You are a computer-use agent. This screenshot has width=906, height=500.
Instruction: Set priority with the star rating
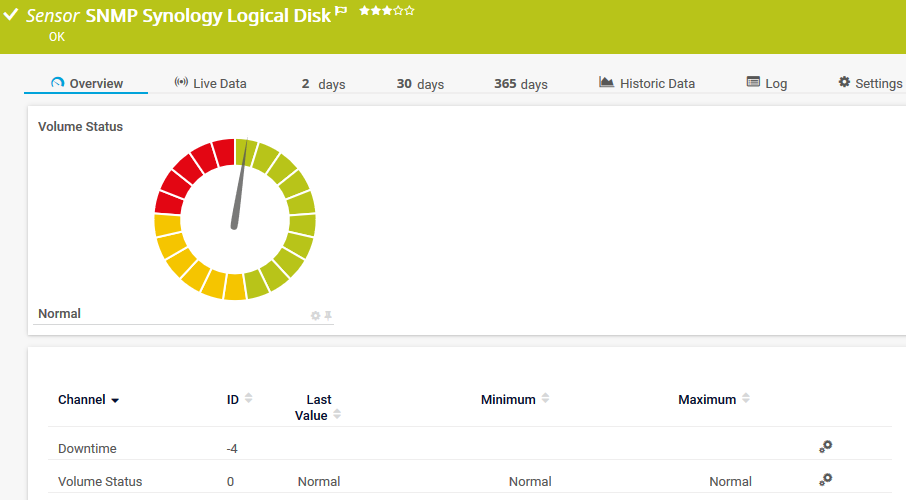[386, 11]
